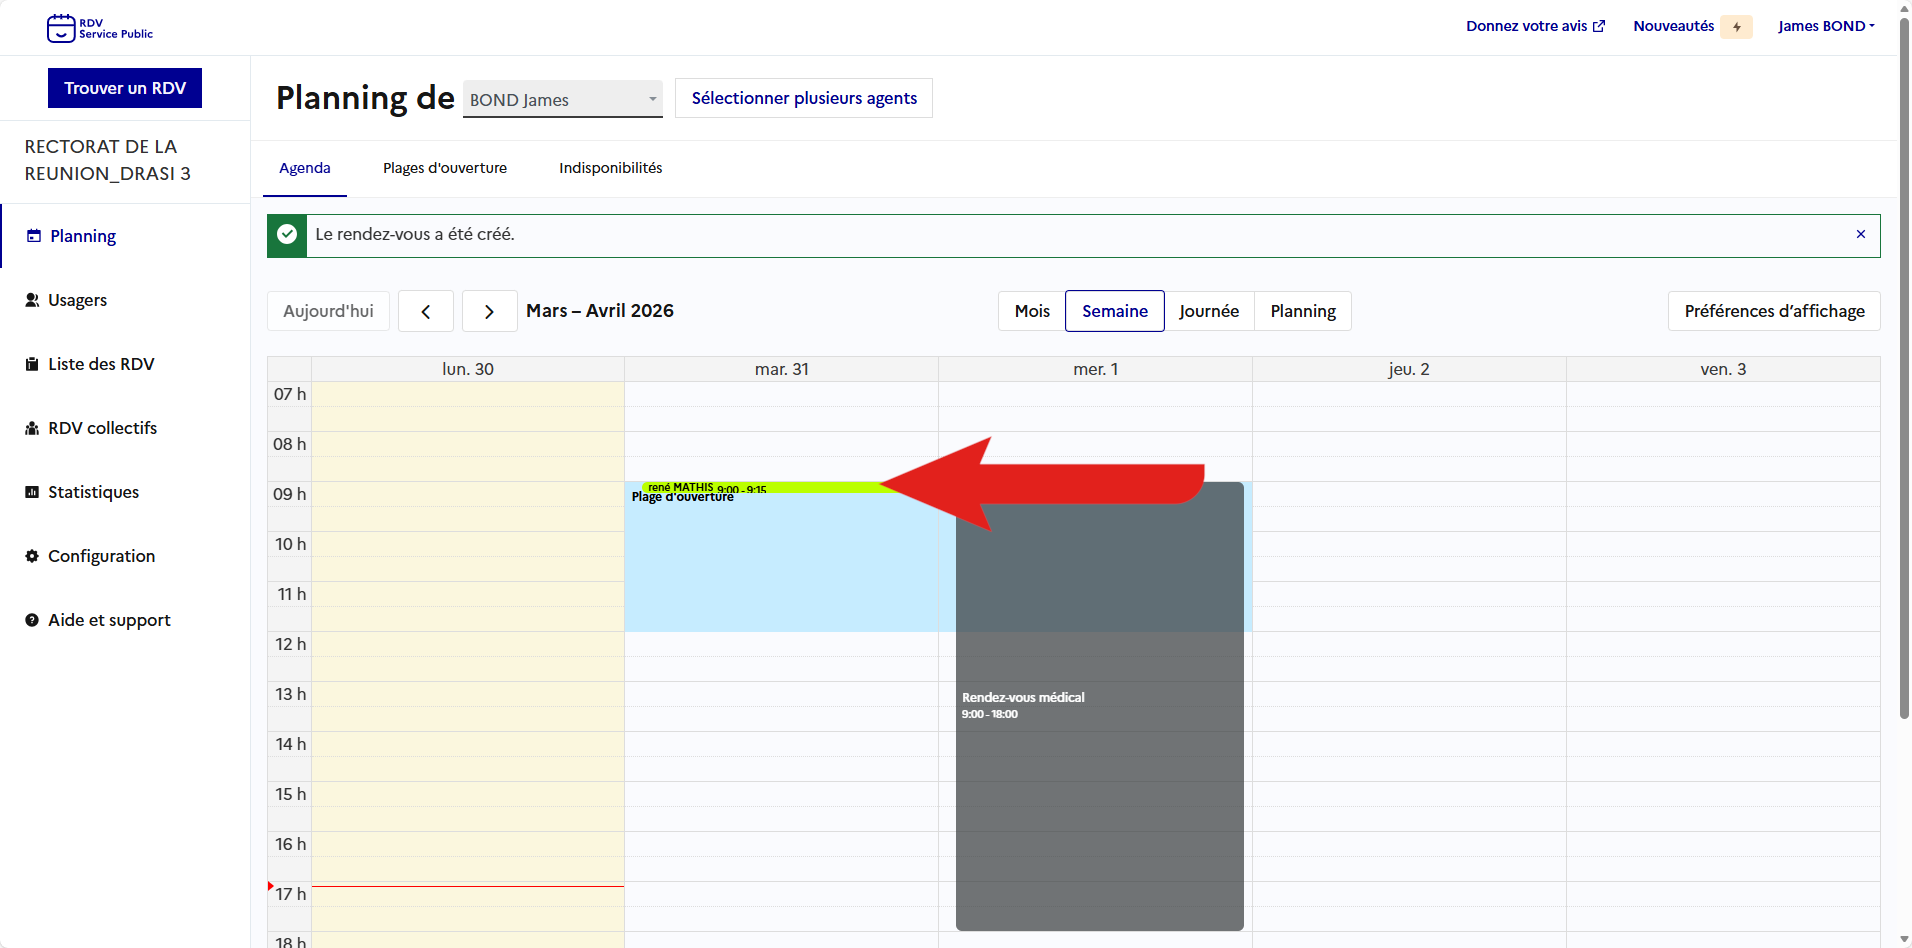Open the James BOND user menu
Image resolution: width=1912 pixels, height=948 pixels.
tap(1826, 26)
